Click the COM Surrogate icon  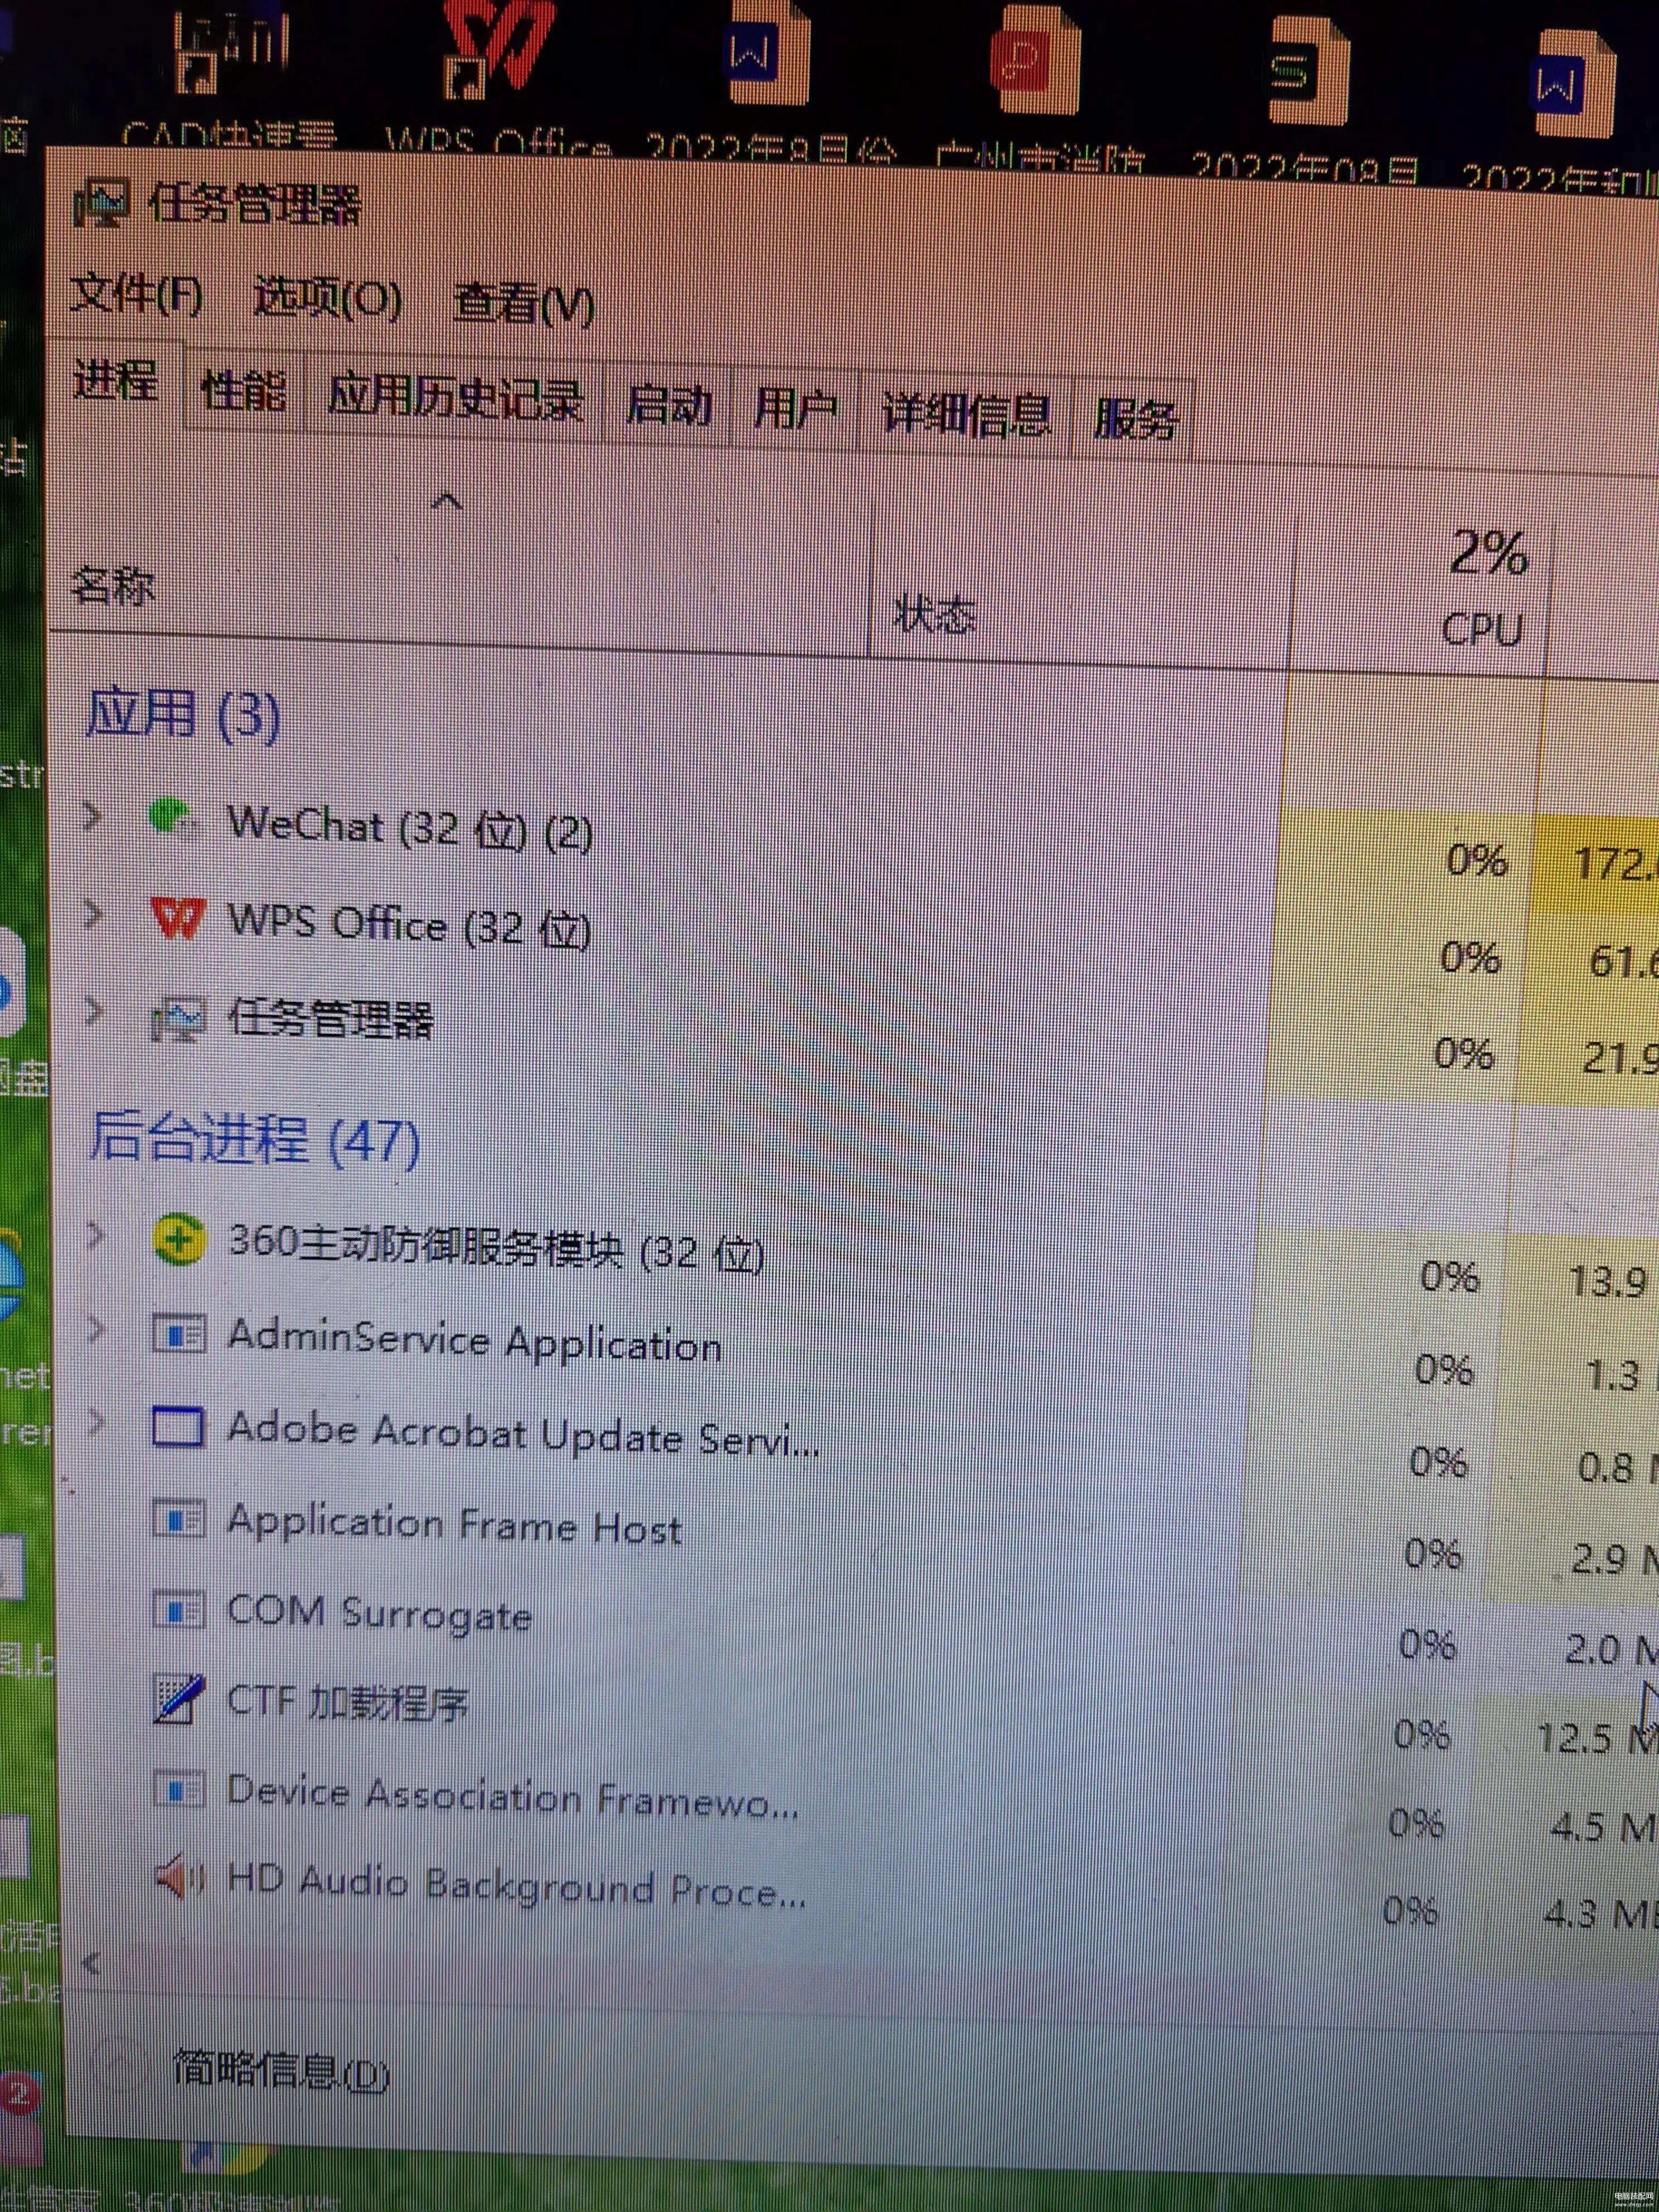coord(180,1611)
